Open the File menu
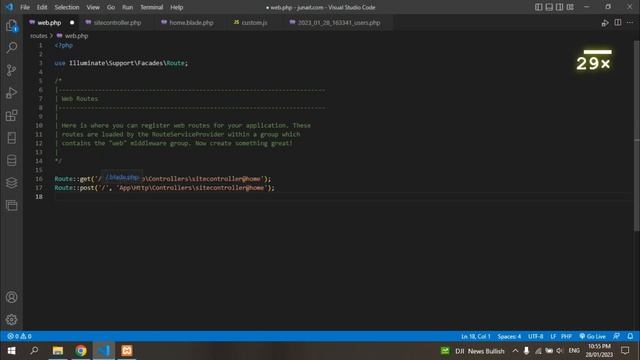Image resolution: width=640 pixels, height=360 pixels. point(25,7)
